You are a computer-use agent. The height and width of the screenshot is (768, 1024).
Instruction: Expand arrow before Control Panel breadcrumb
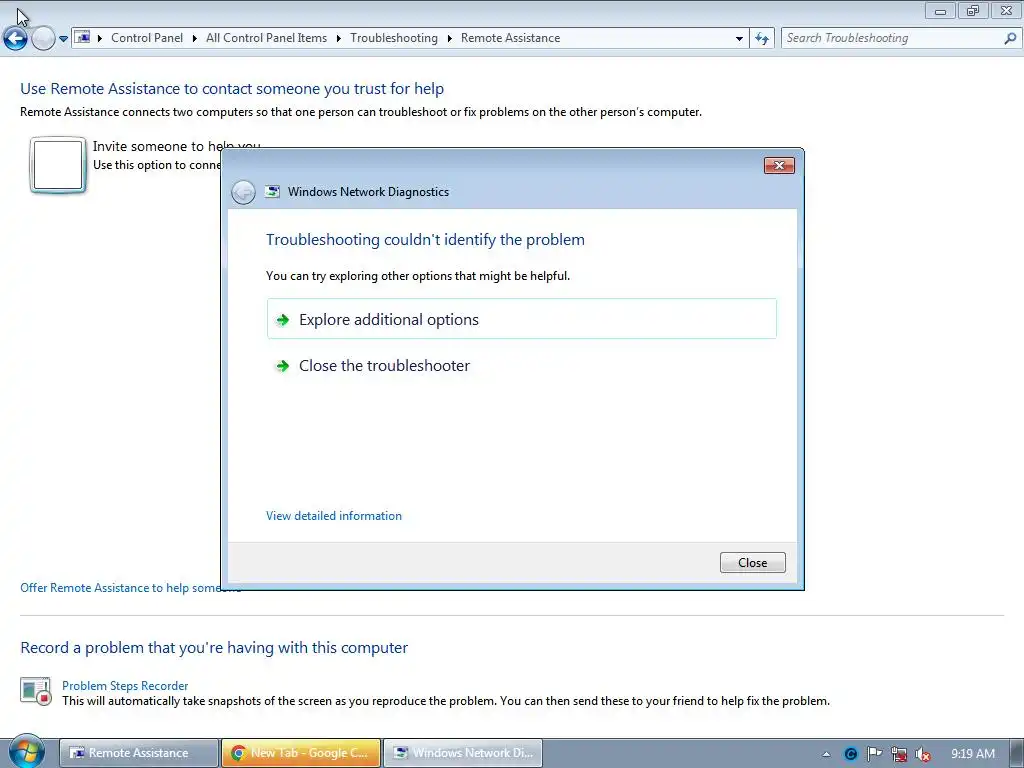[x=100, y=39]
